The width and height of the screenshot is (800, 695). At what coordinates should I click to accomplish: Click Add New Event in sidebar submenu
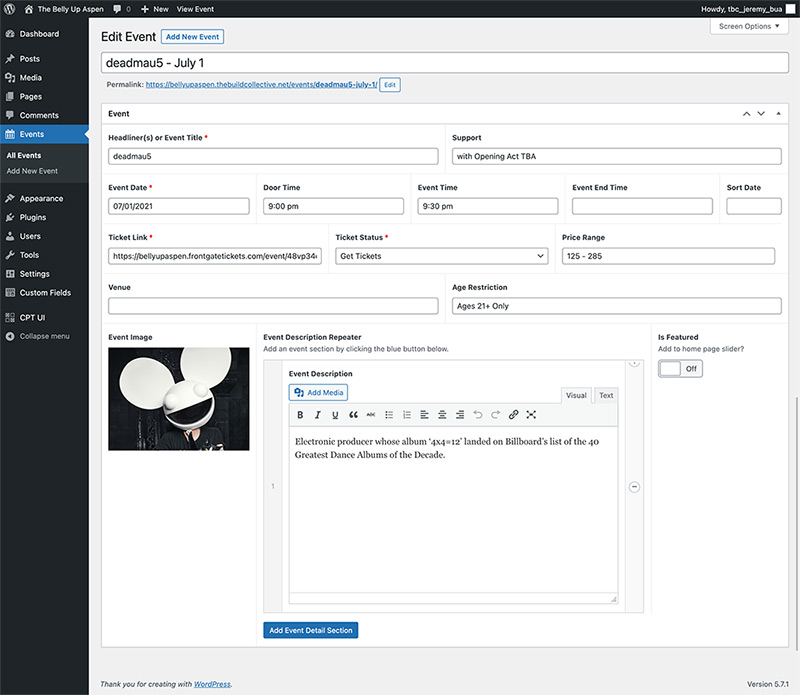click(x=32, y=171)
